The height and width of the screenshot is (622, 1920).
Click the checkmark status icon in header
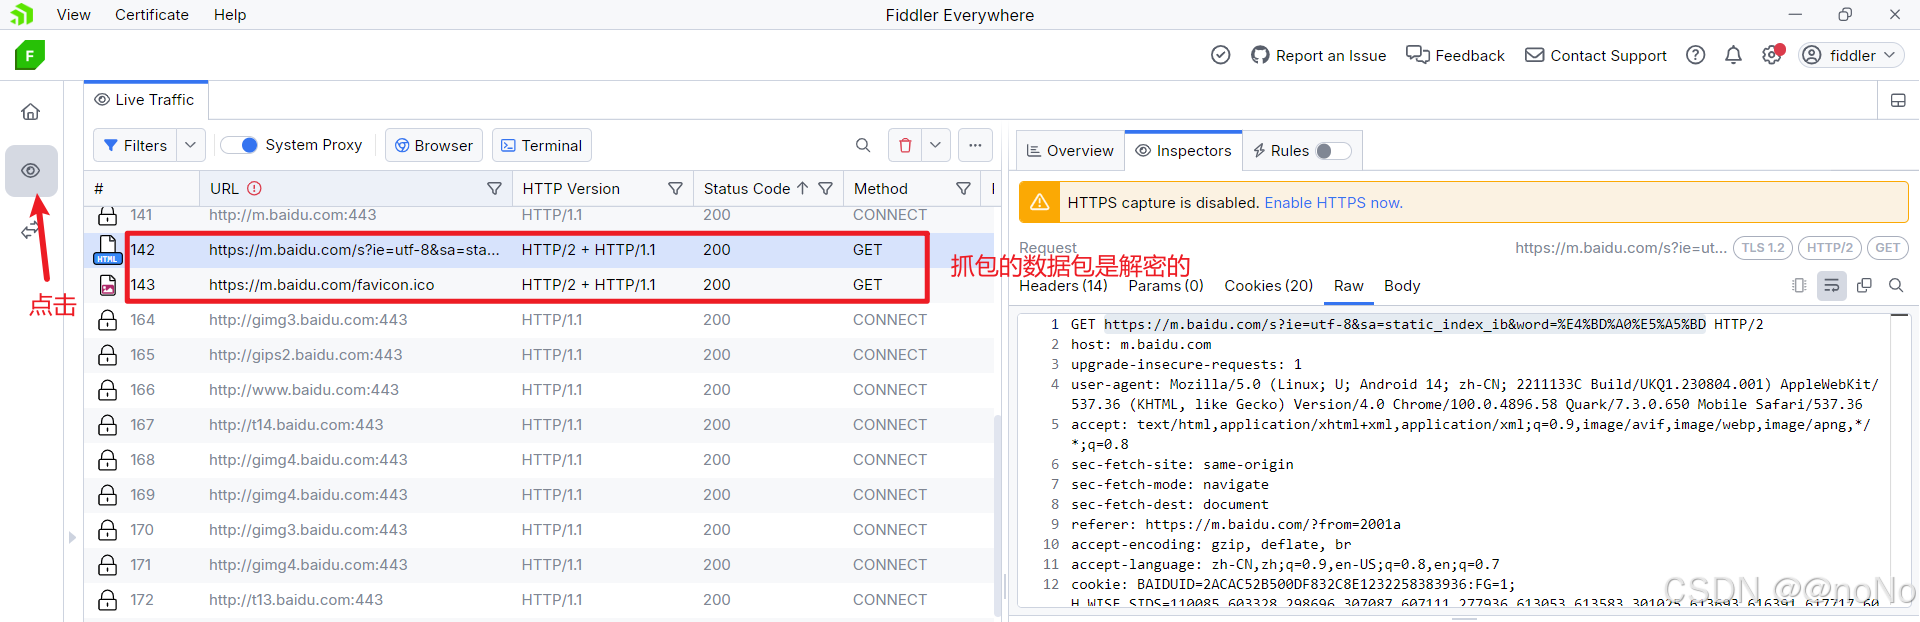click(1220, 55)
